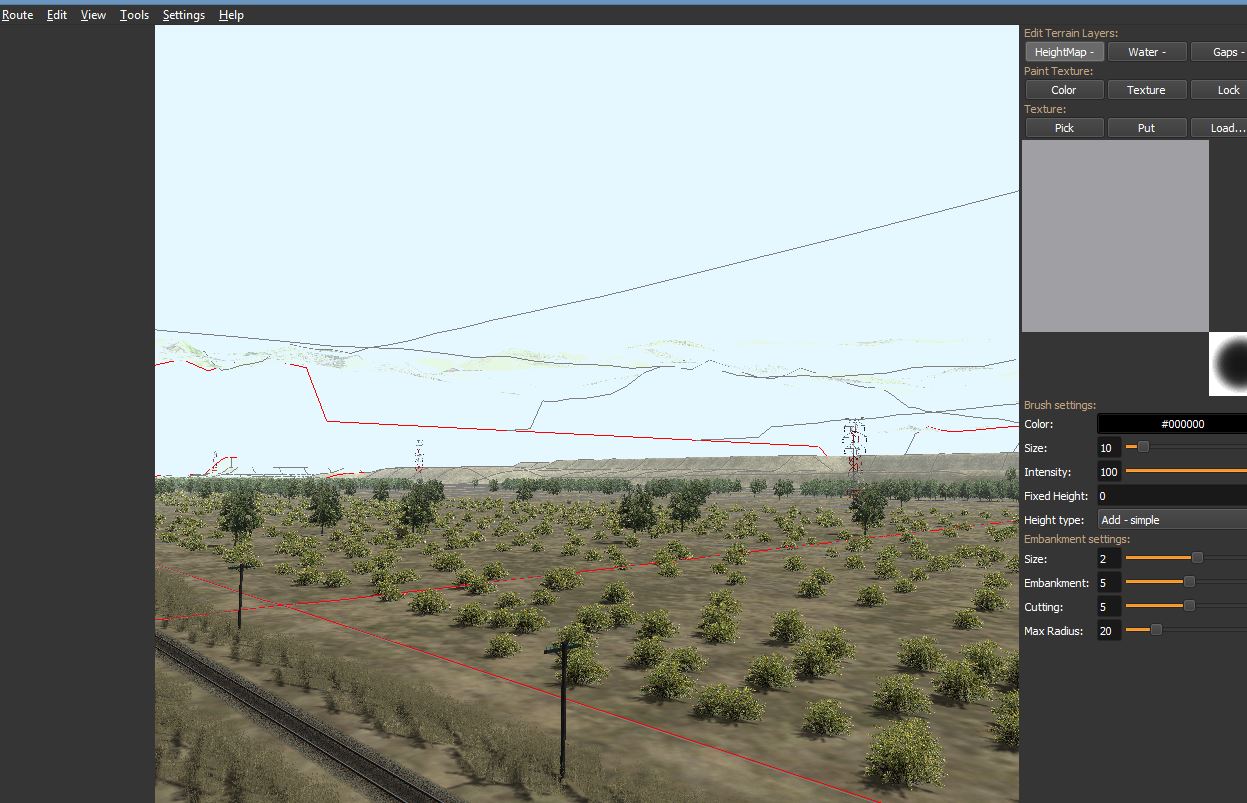Click the Max Radius slider

click(1186, 630)
